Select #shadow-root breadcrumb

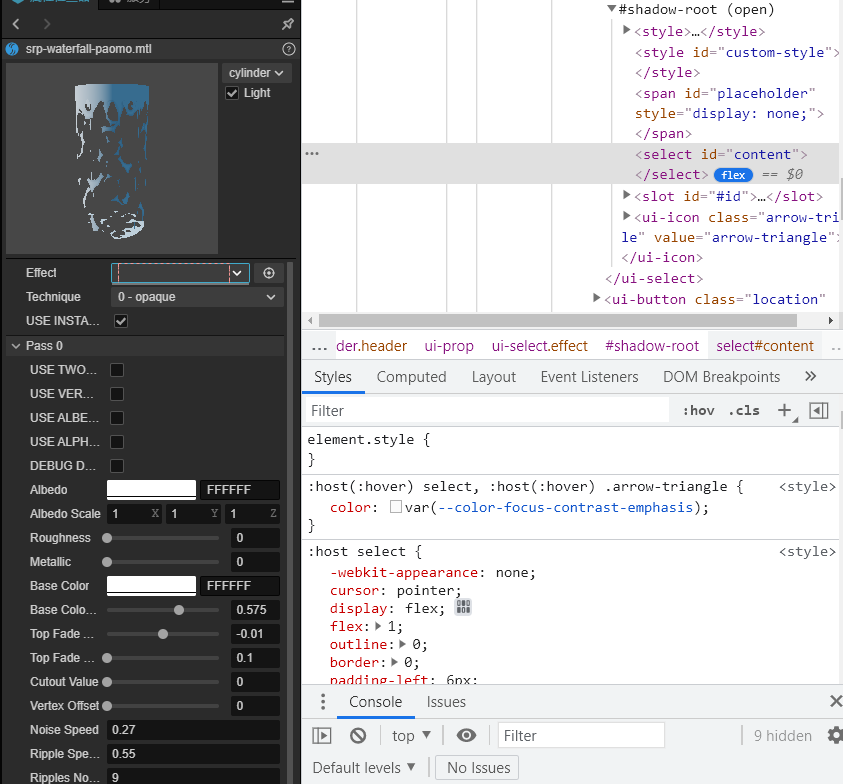(x=652, y=346)
